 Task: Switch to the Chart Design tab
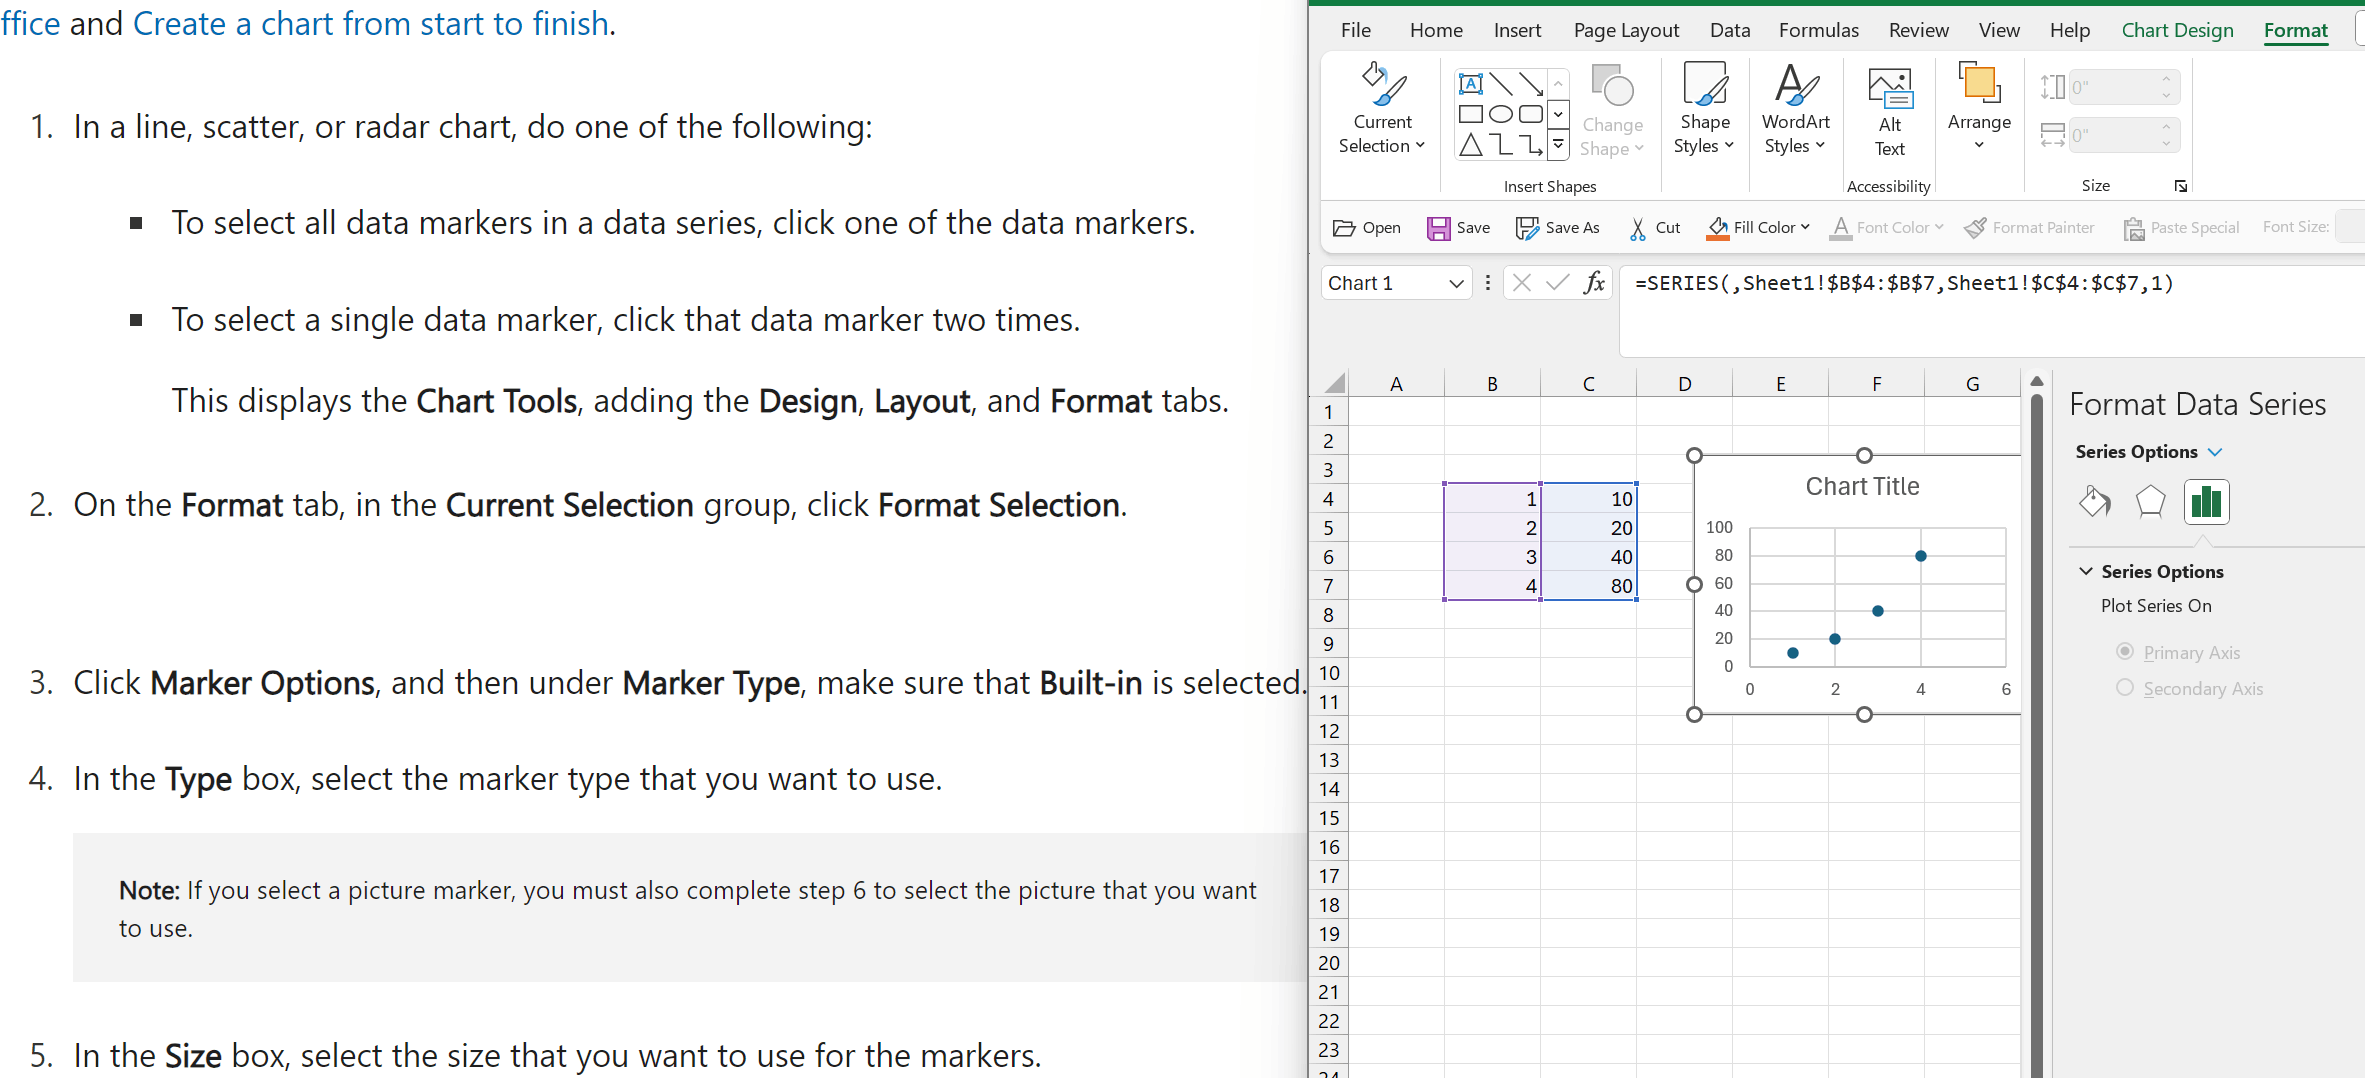(2177, 30)
